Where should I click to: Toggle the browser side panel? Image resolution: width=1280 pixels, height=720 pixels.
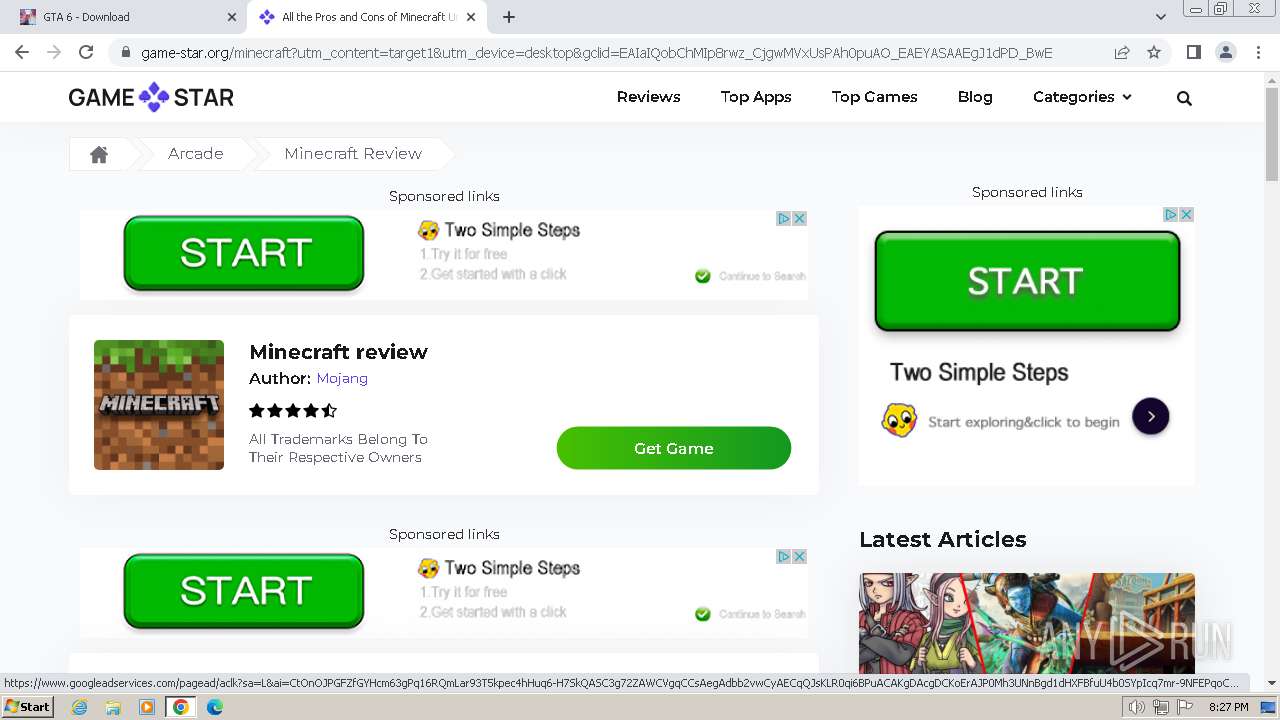tap(1193, 53)
